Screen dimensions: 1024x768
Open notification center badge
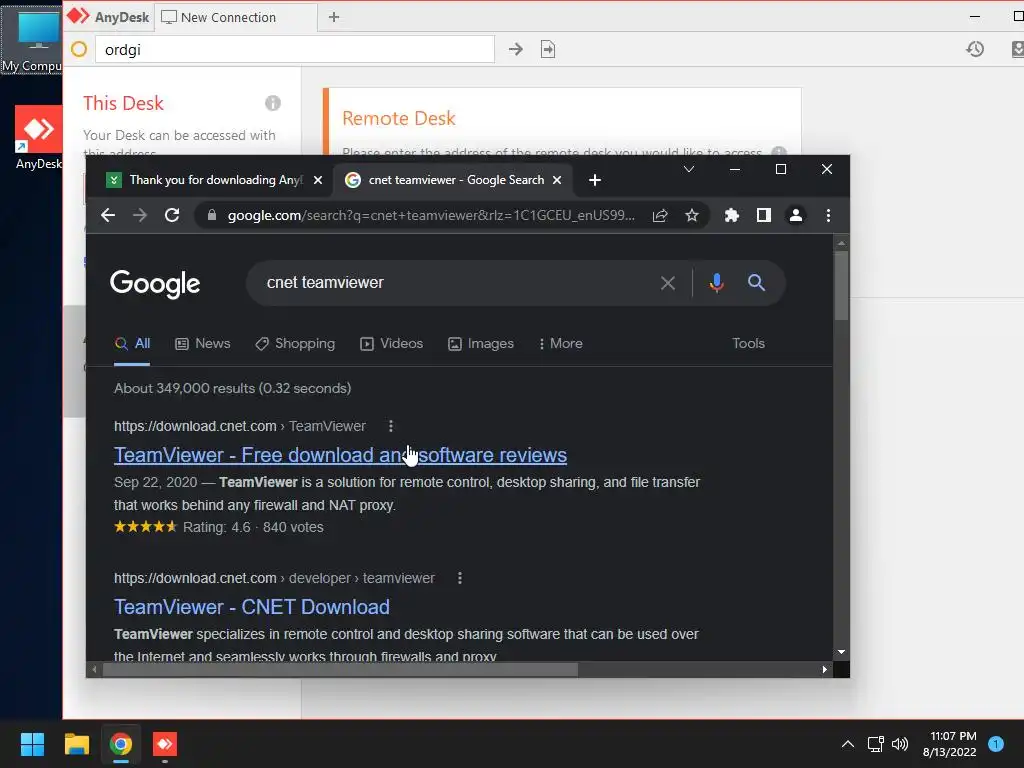pos(996,744)
